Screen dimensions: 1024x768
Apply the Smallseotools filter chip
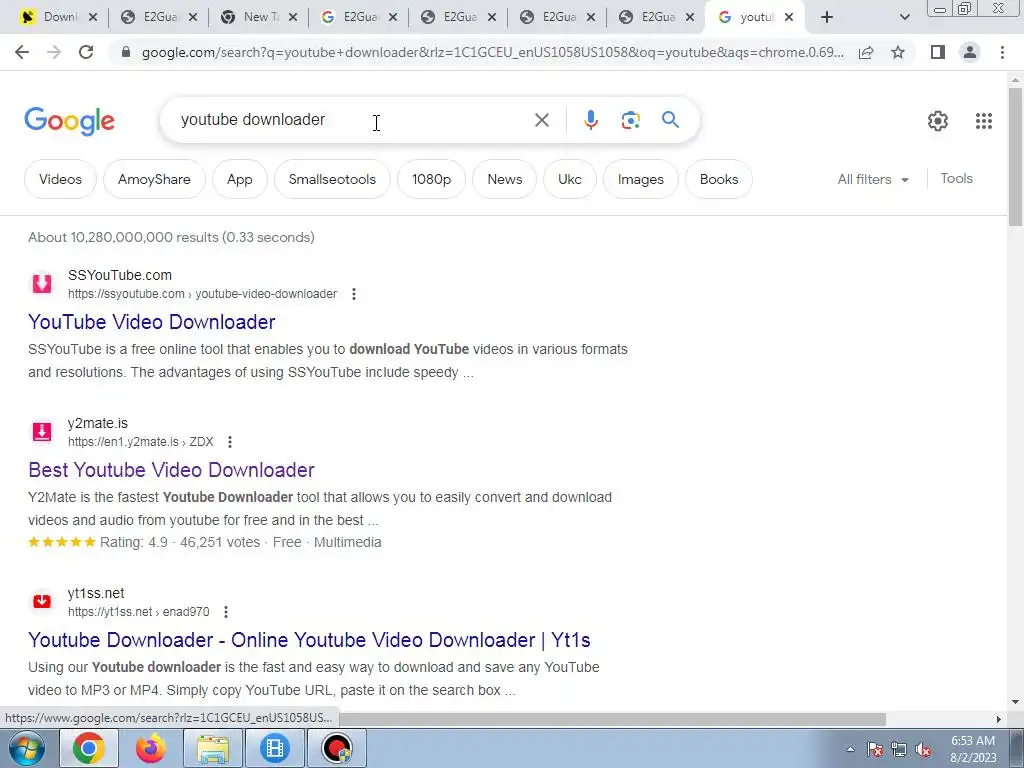coord(332,179)
